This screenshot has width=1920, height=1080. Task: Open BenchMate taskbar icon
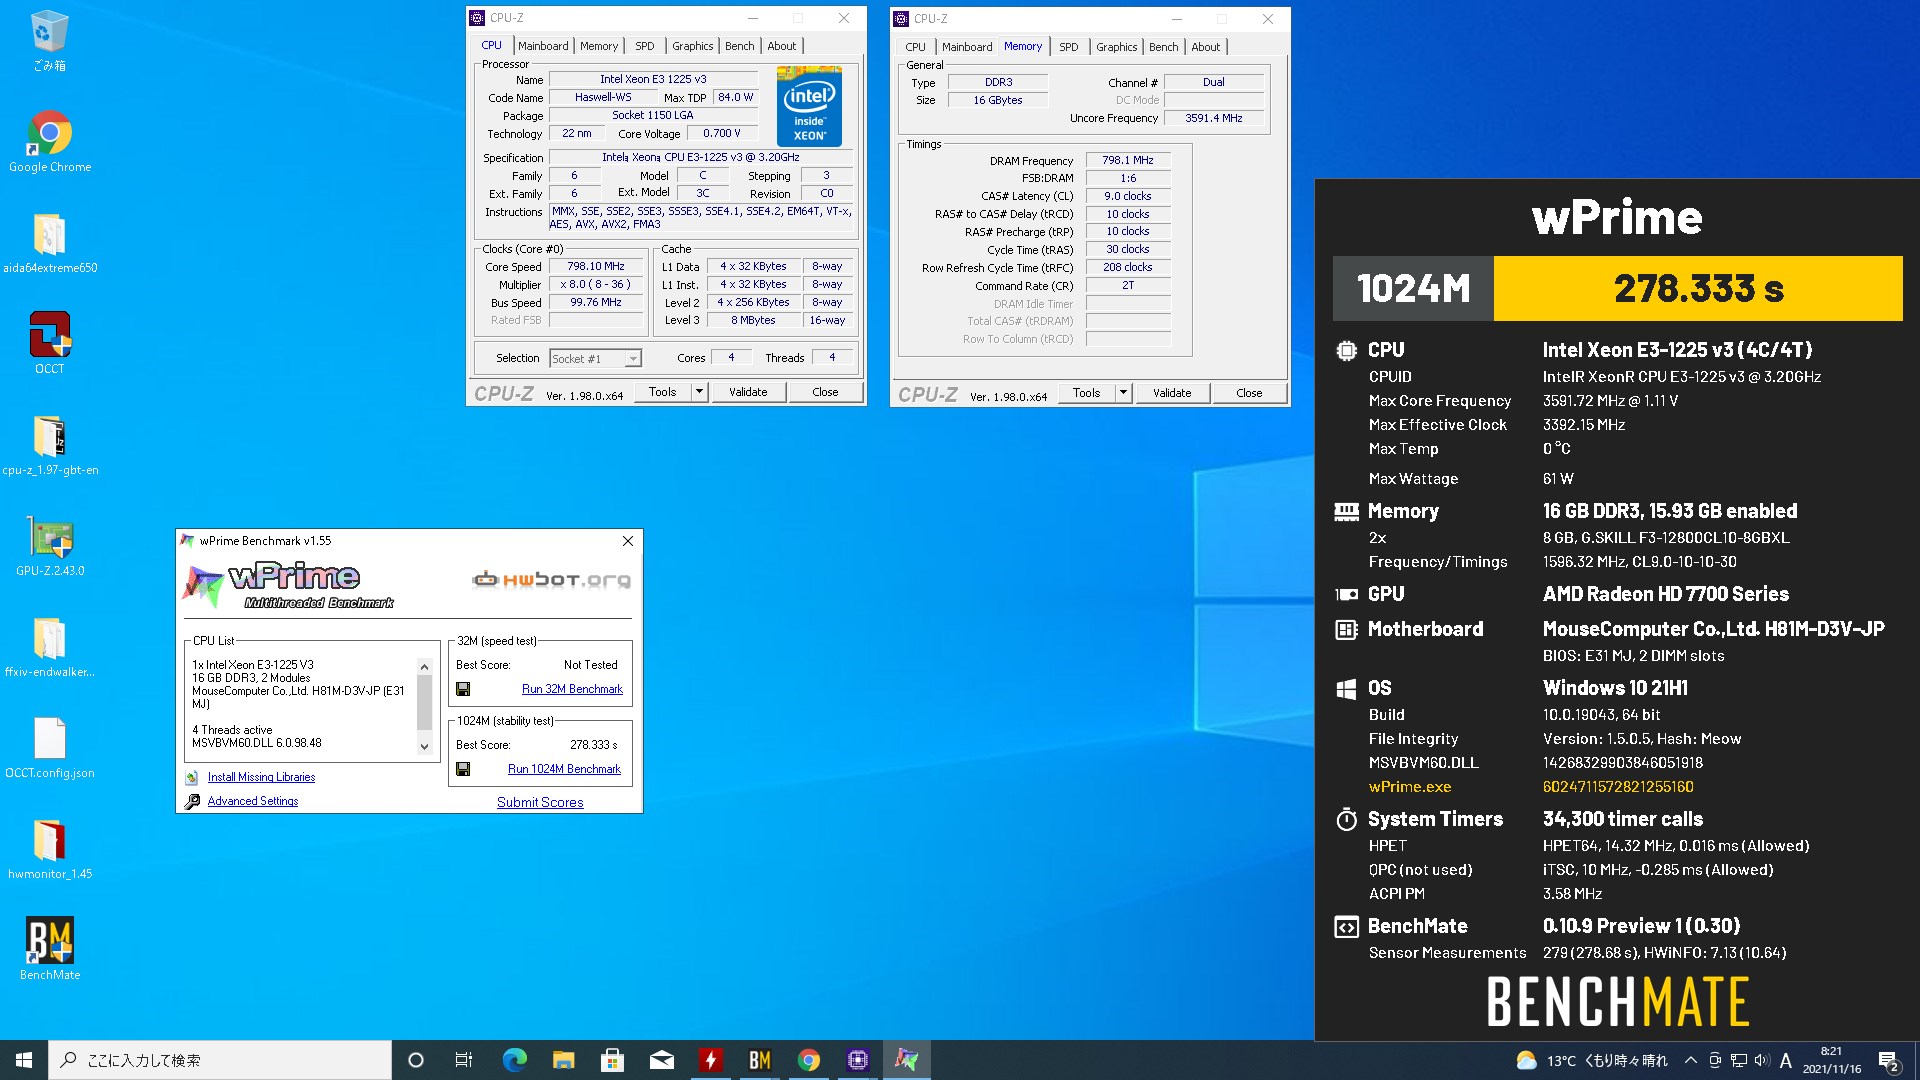coord(759,1060)
